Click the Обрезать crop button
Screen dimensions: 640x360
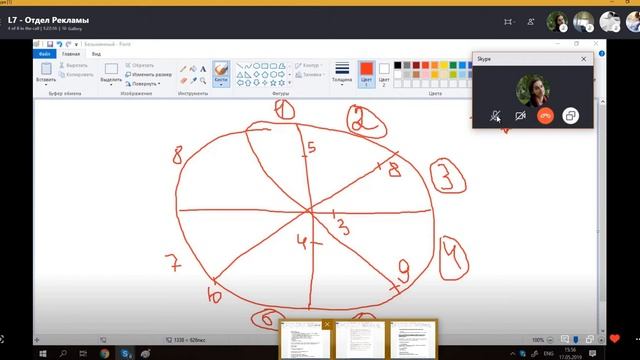[x=140, y=65]
